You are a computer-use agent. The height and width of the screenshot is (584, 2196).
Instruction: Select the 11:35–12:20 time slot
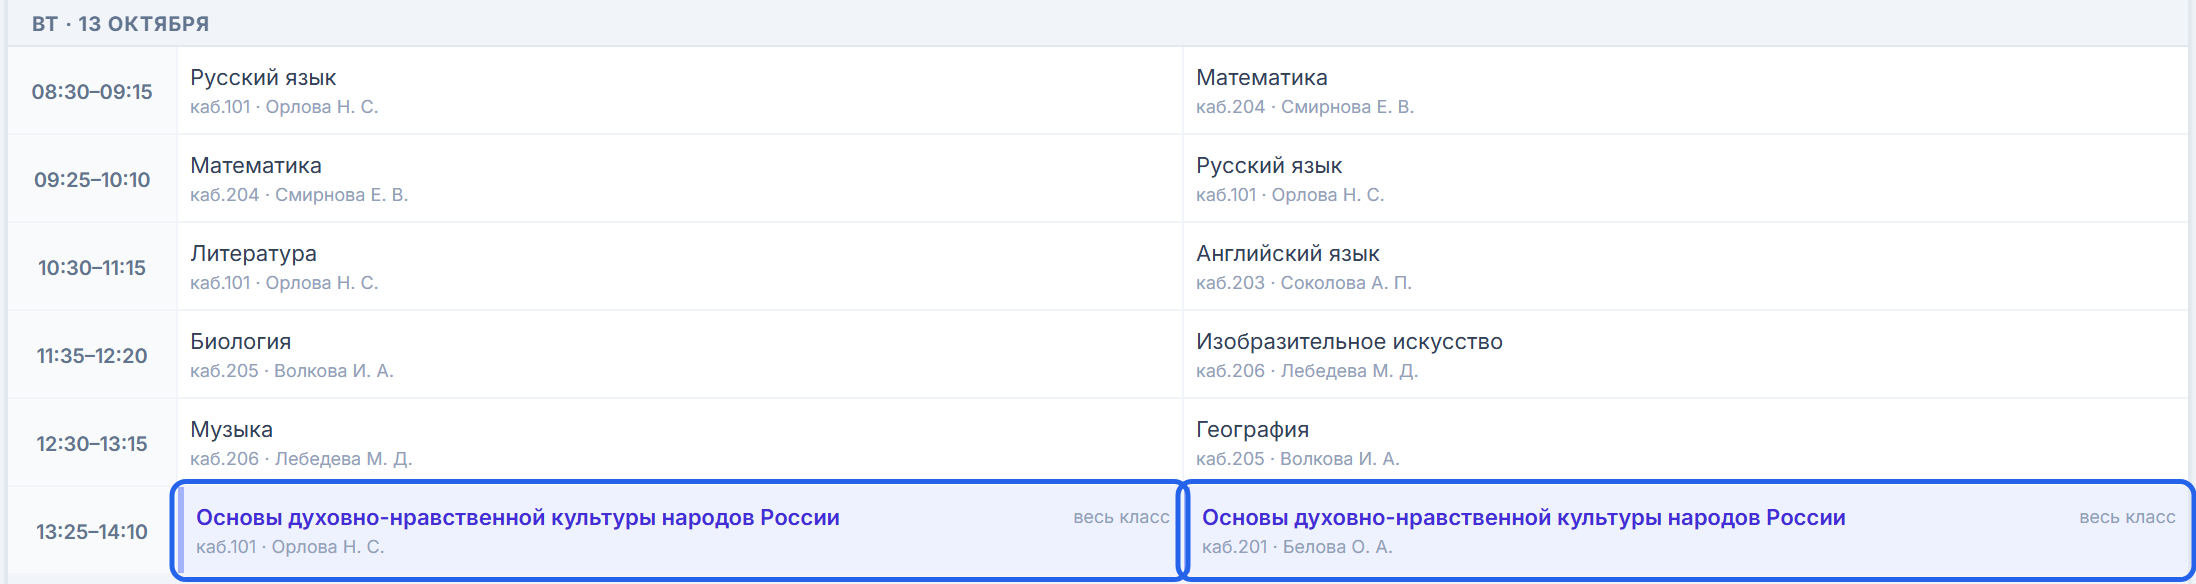(92, 355)
